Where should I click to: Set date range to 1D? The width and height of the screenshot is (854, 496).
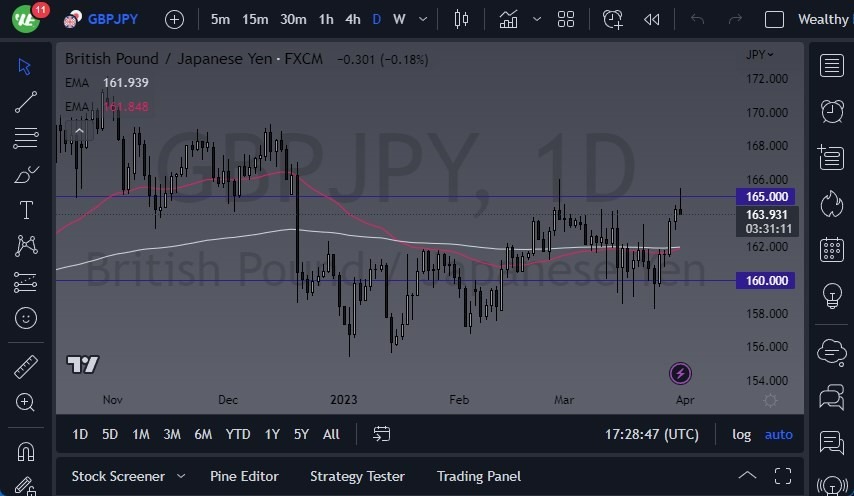click(80, 434)
